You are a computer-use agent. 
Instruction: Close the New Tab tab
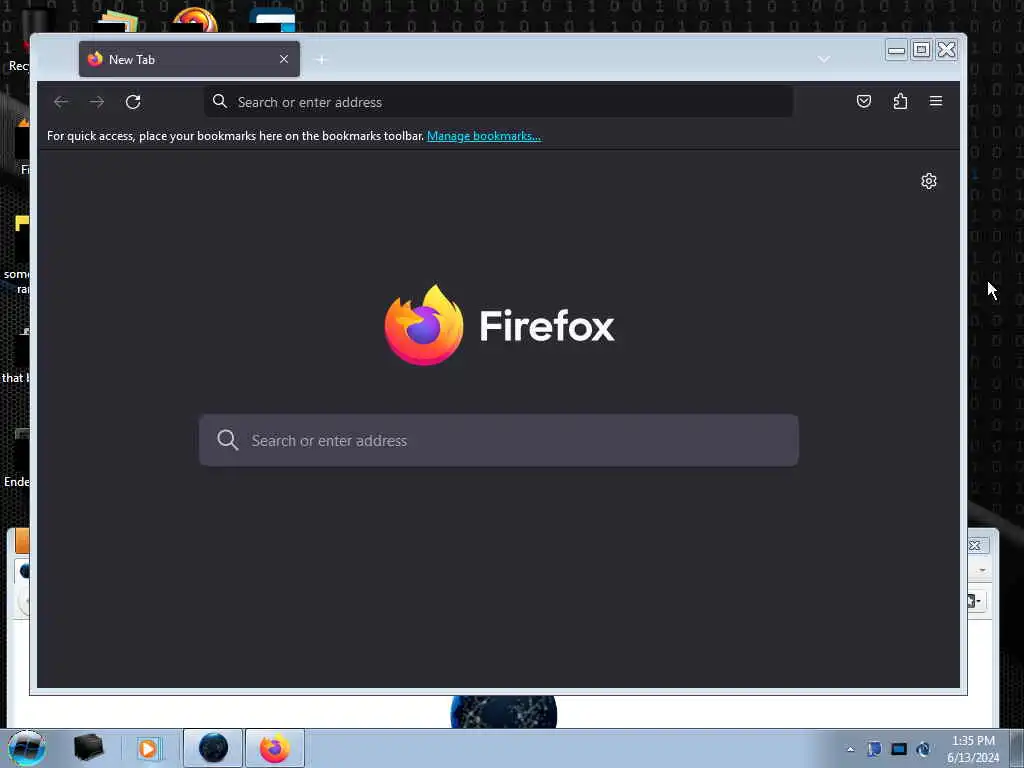point(284,59)
